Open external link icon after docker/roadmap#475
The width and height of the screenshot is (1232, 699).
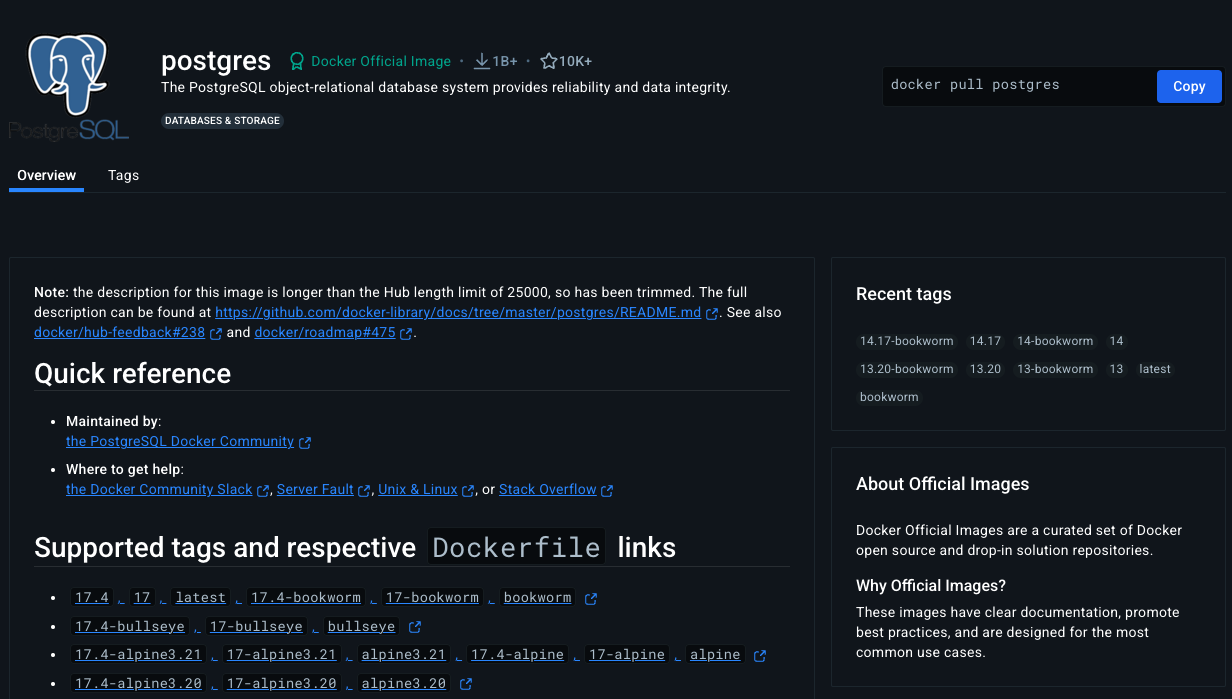coord(406,333)
